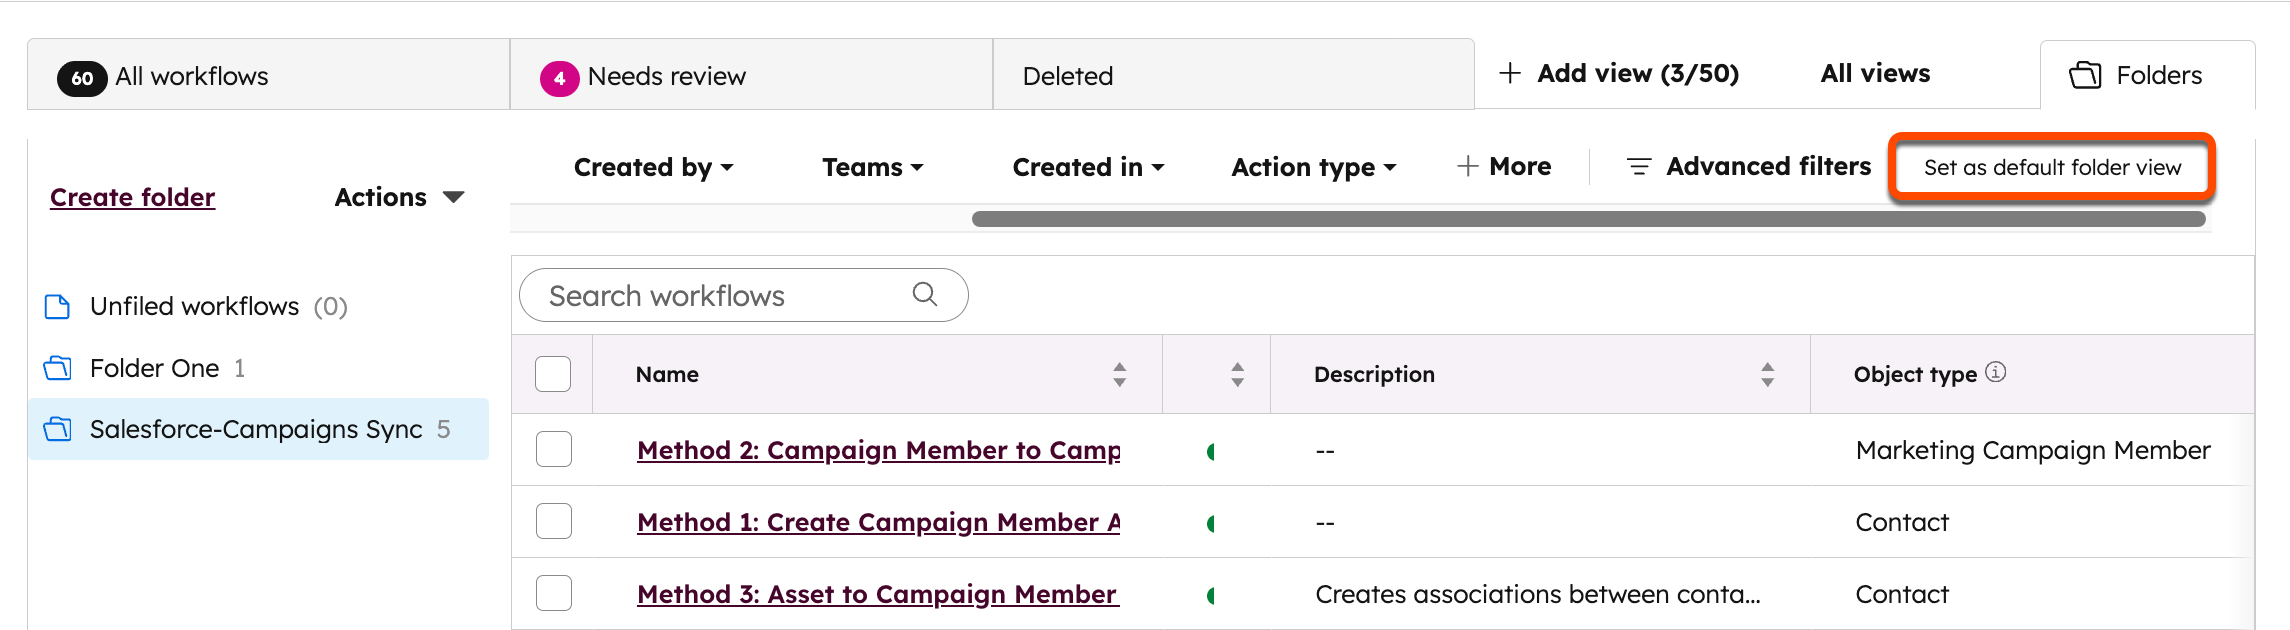Expand the Created in filter
Screen dimensions: 2290x630
tap(1088, 167)
